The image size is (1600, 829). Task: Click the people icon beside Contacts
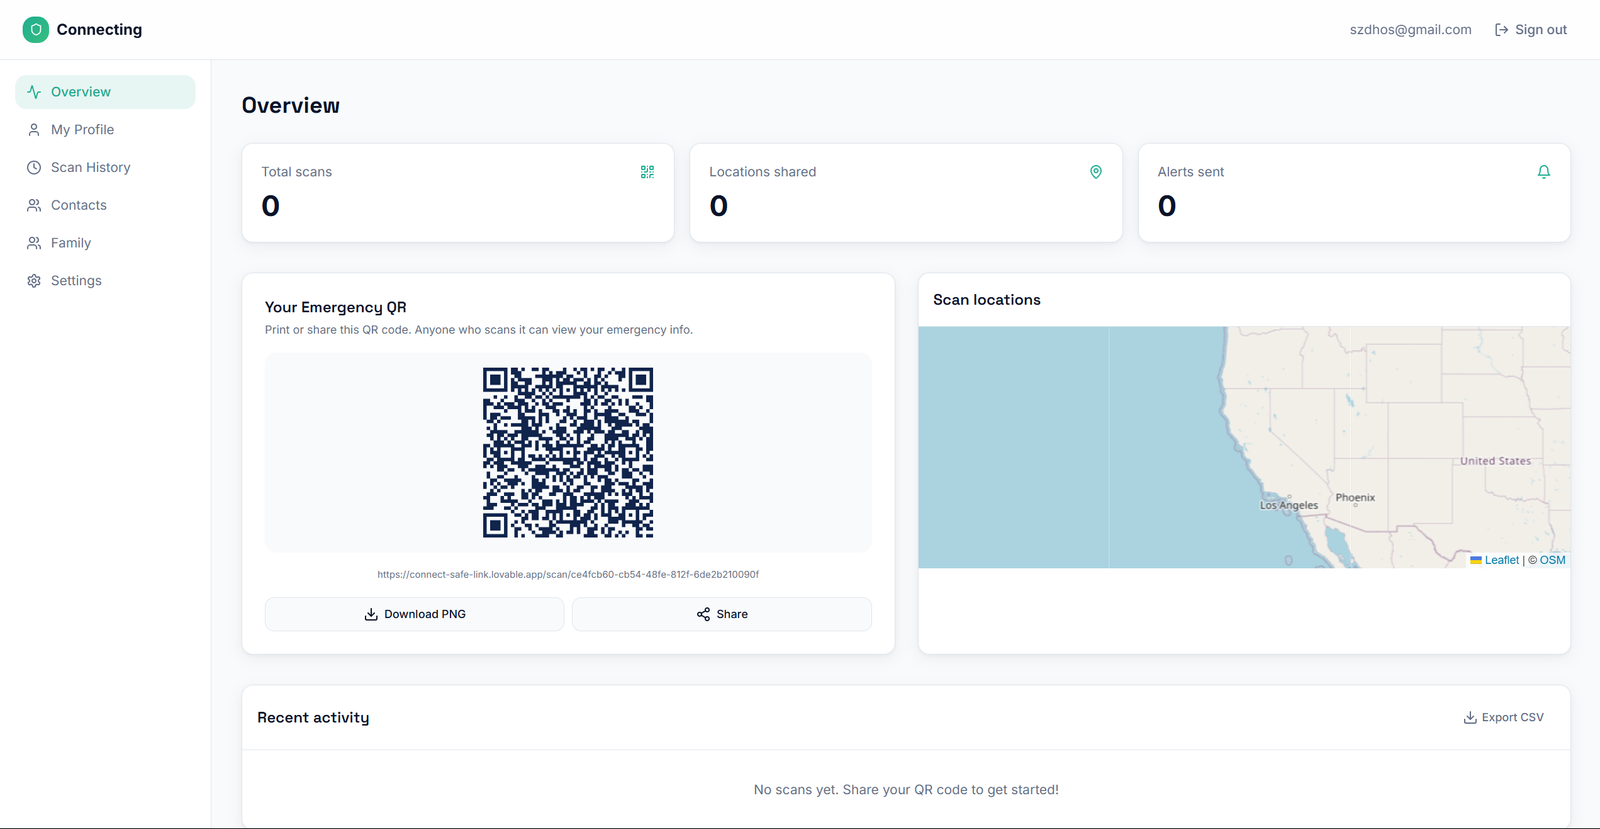pyautogui.click(x=34, y=205)
